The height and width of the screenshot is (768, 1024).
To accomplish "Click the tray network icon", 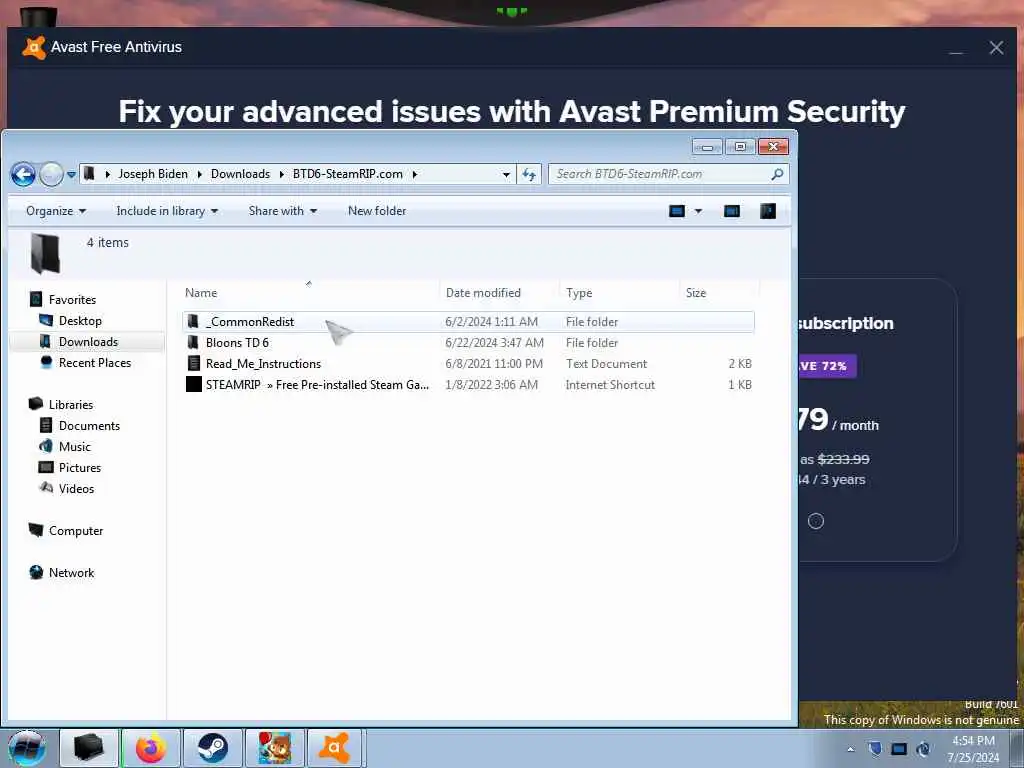I will [x=899, y=749].
